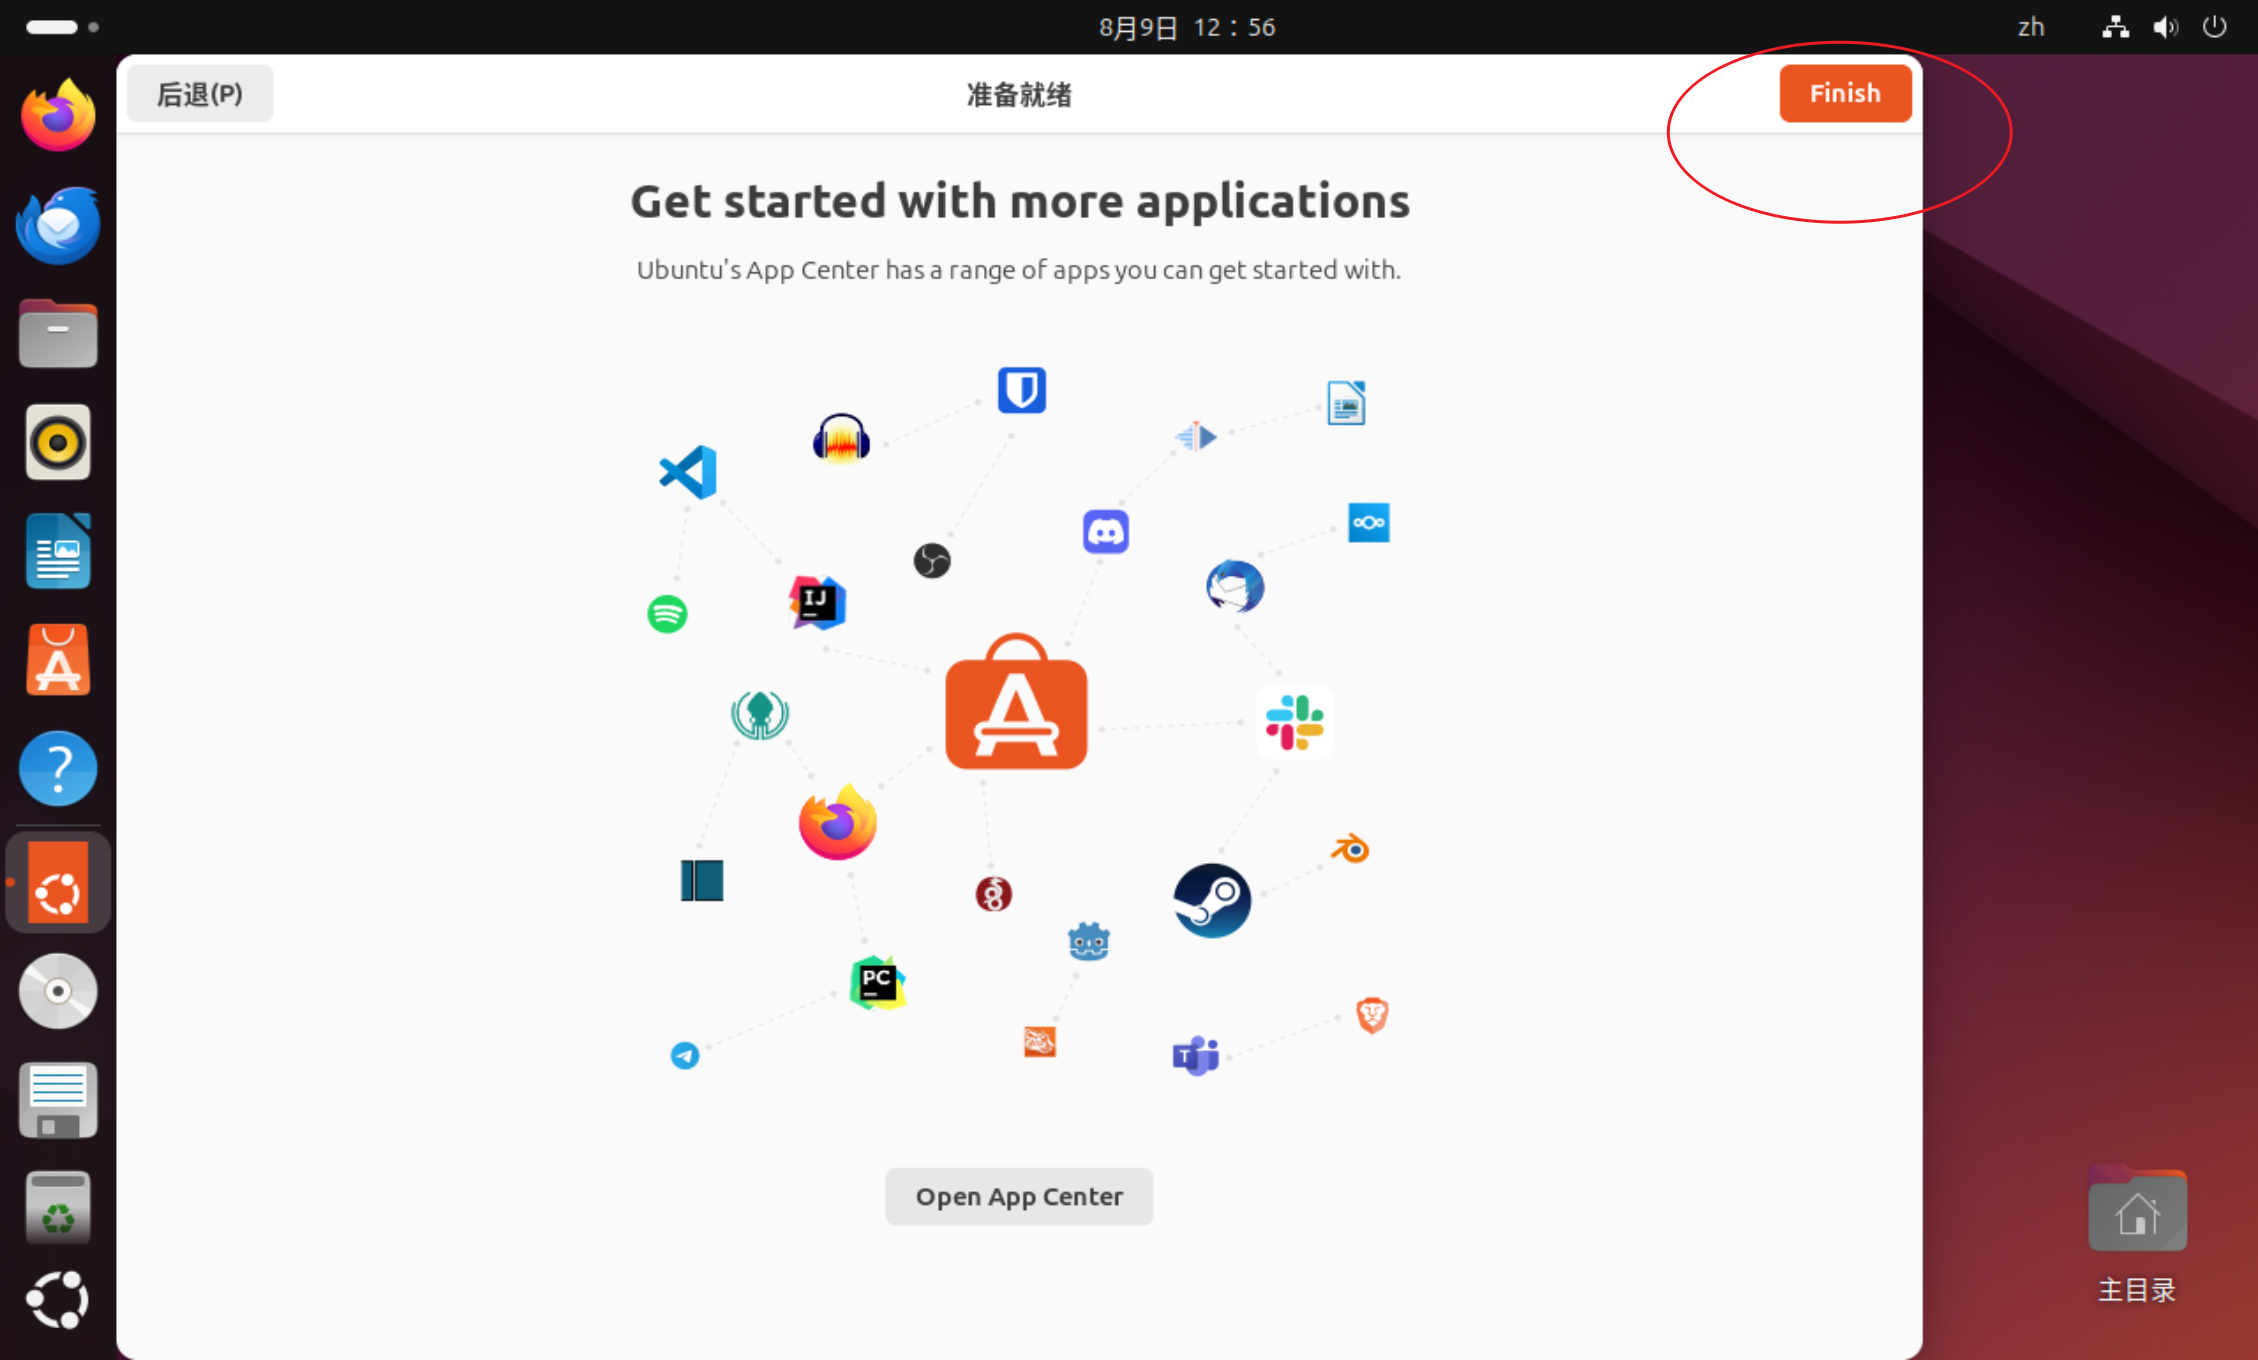
Task: Open the floppy save-drive dock icon
Action: pos(58,1100)
